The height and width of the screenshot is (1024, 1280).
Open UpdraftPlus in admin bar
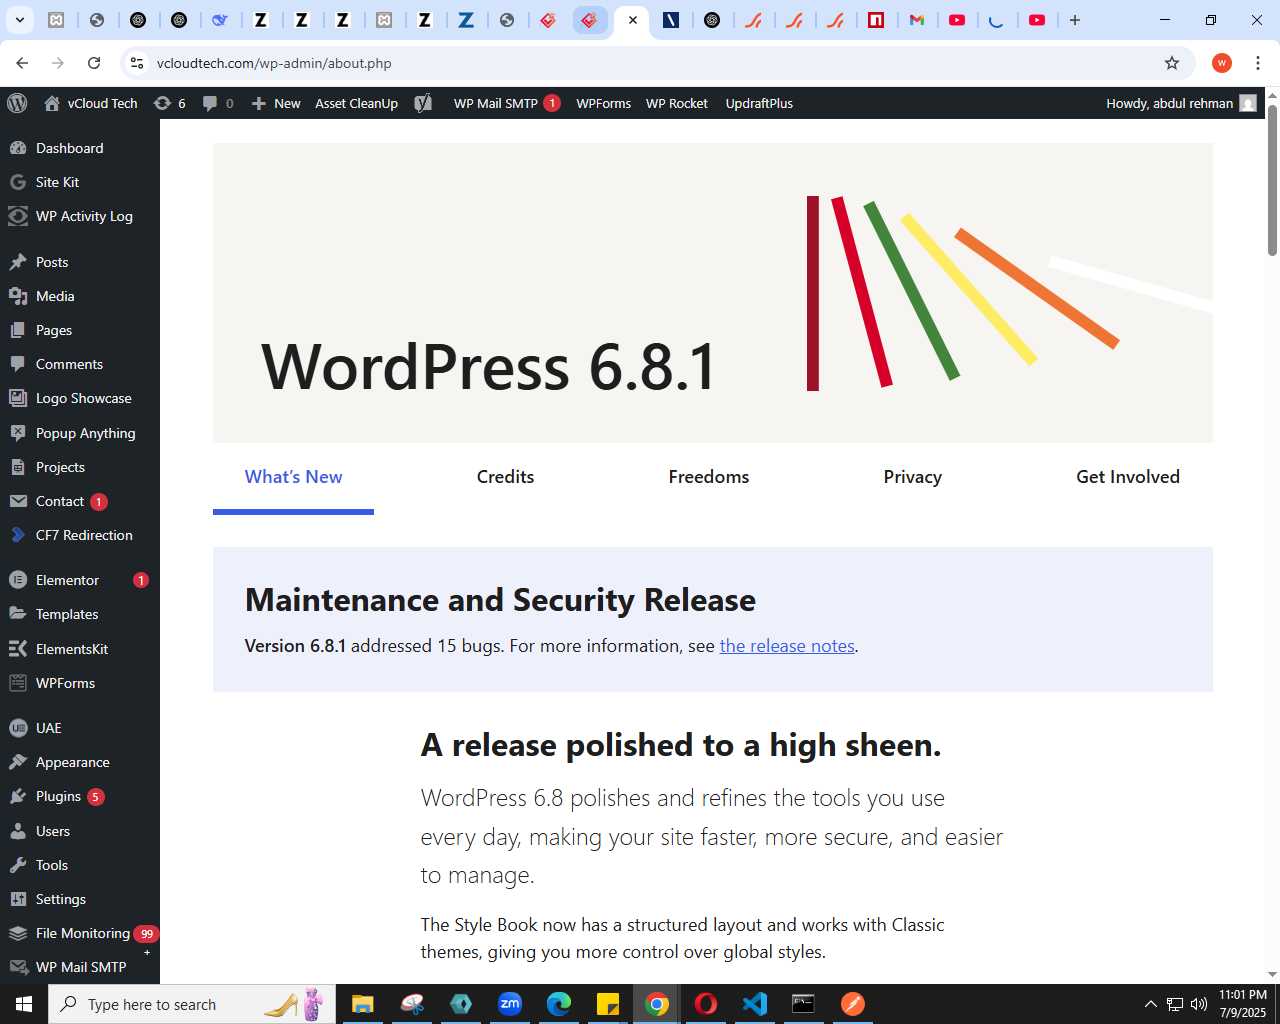[759, 103]
